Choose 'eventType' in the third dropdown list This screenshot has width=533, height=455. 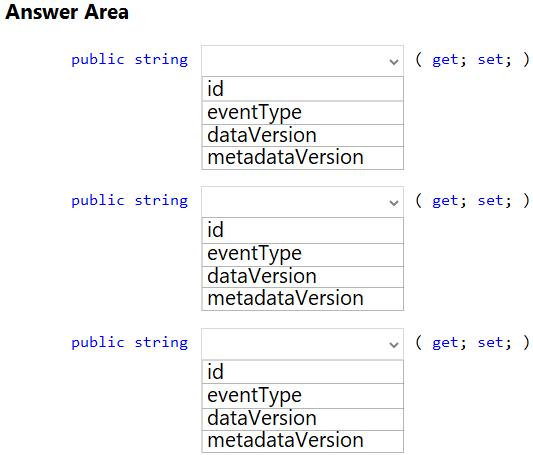[303, 396]
